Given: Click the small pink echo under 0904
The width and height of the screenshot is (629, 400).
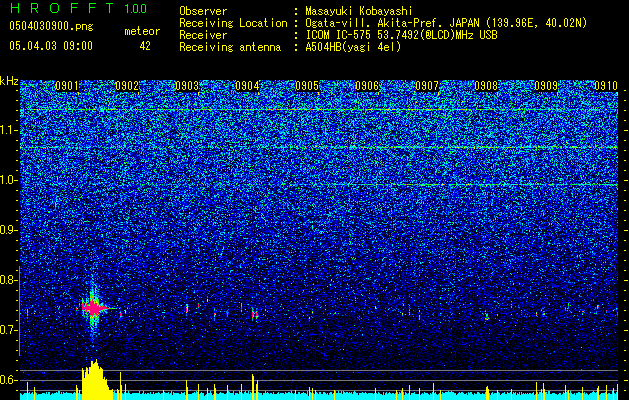Looking at the screenshot, I should point(254,315).
